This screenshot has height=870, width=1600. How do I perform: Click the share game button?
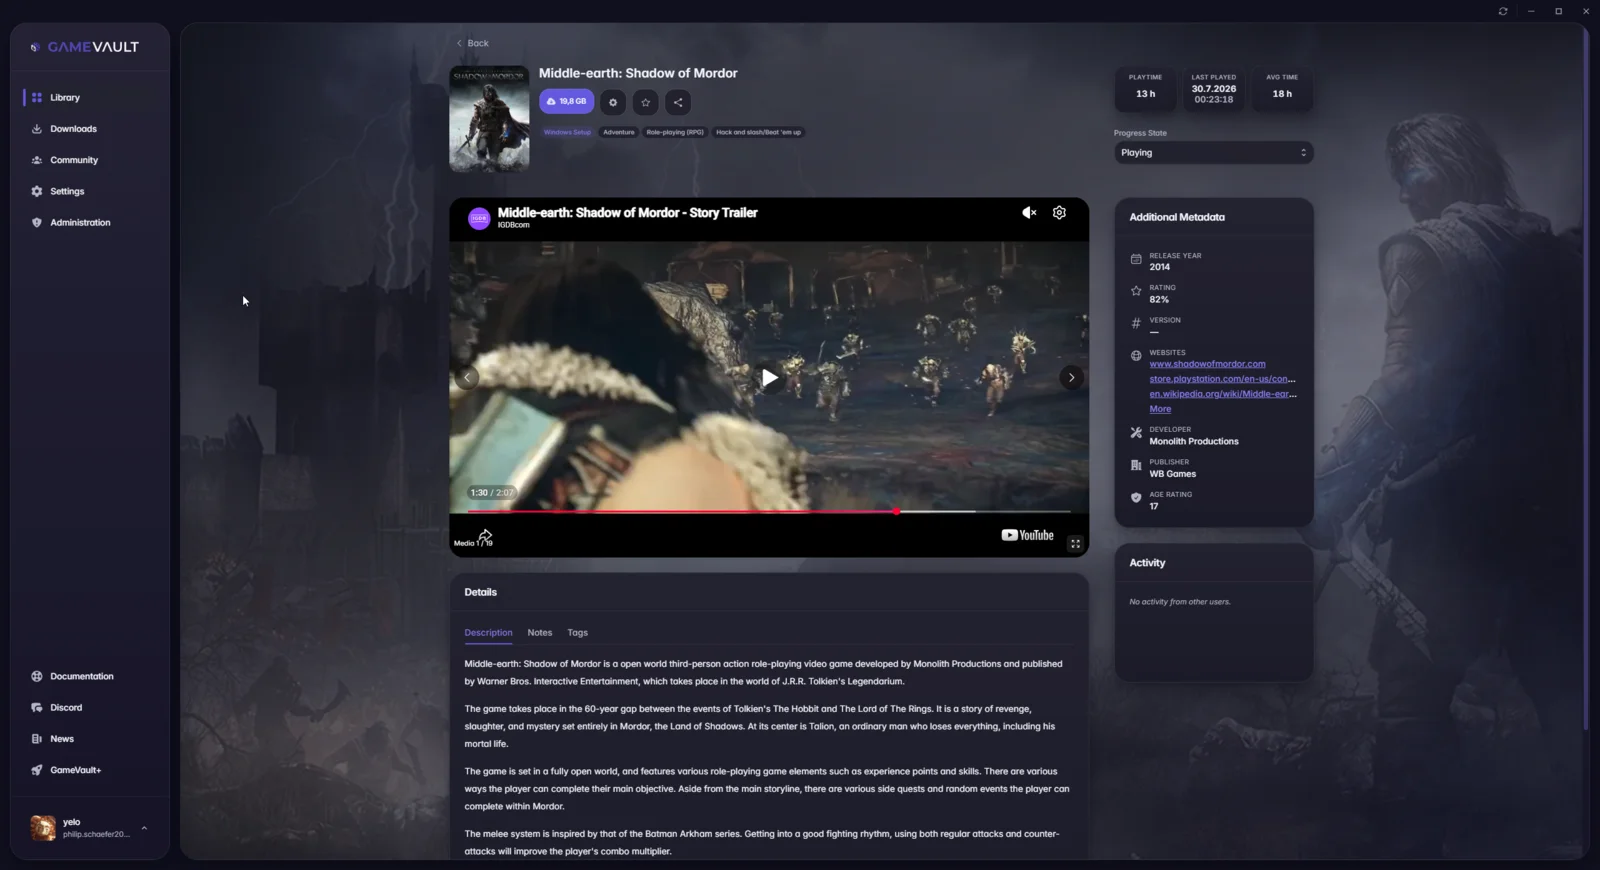(x=678, y=102)
